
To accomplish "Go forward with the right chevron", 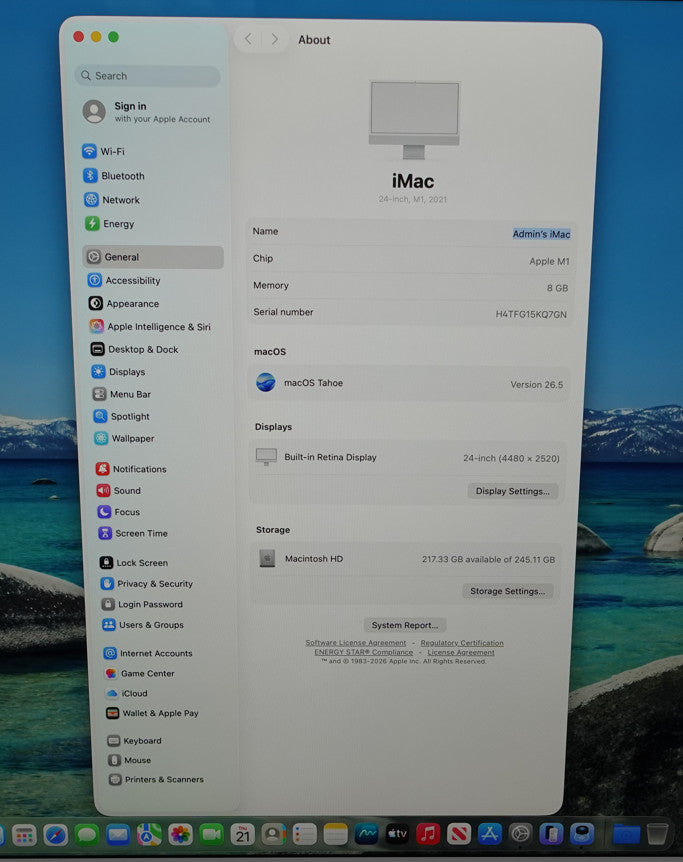I will pyautogui.click(x=274, y=40).
